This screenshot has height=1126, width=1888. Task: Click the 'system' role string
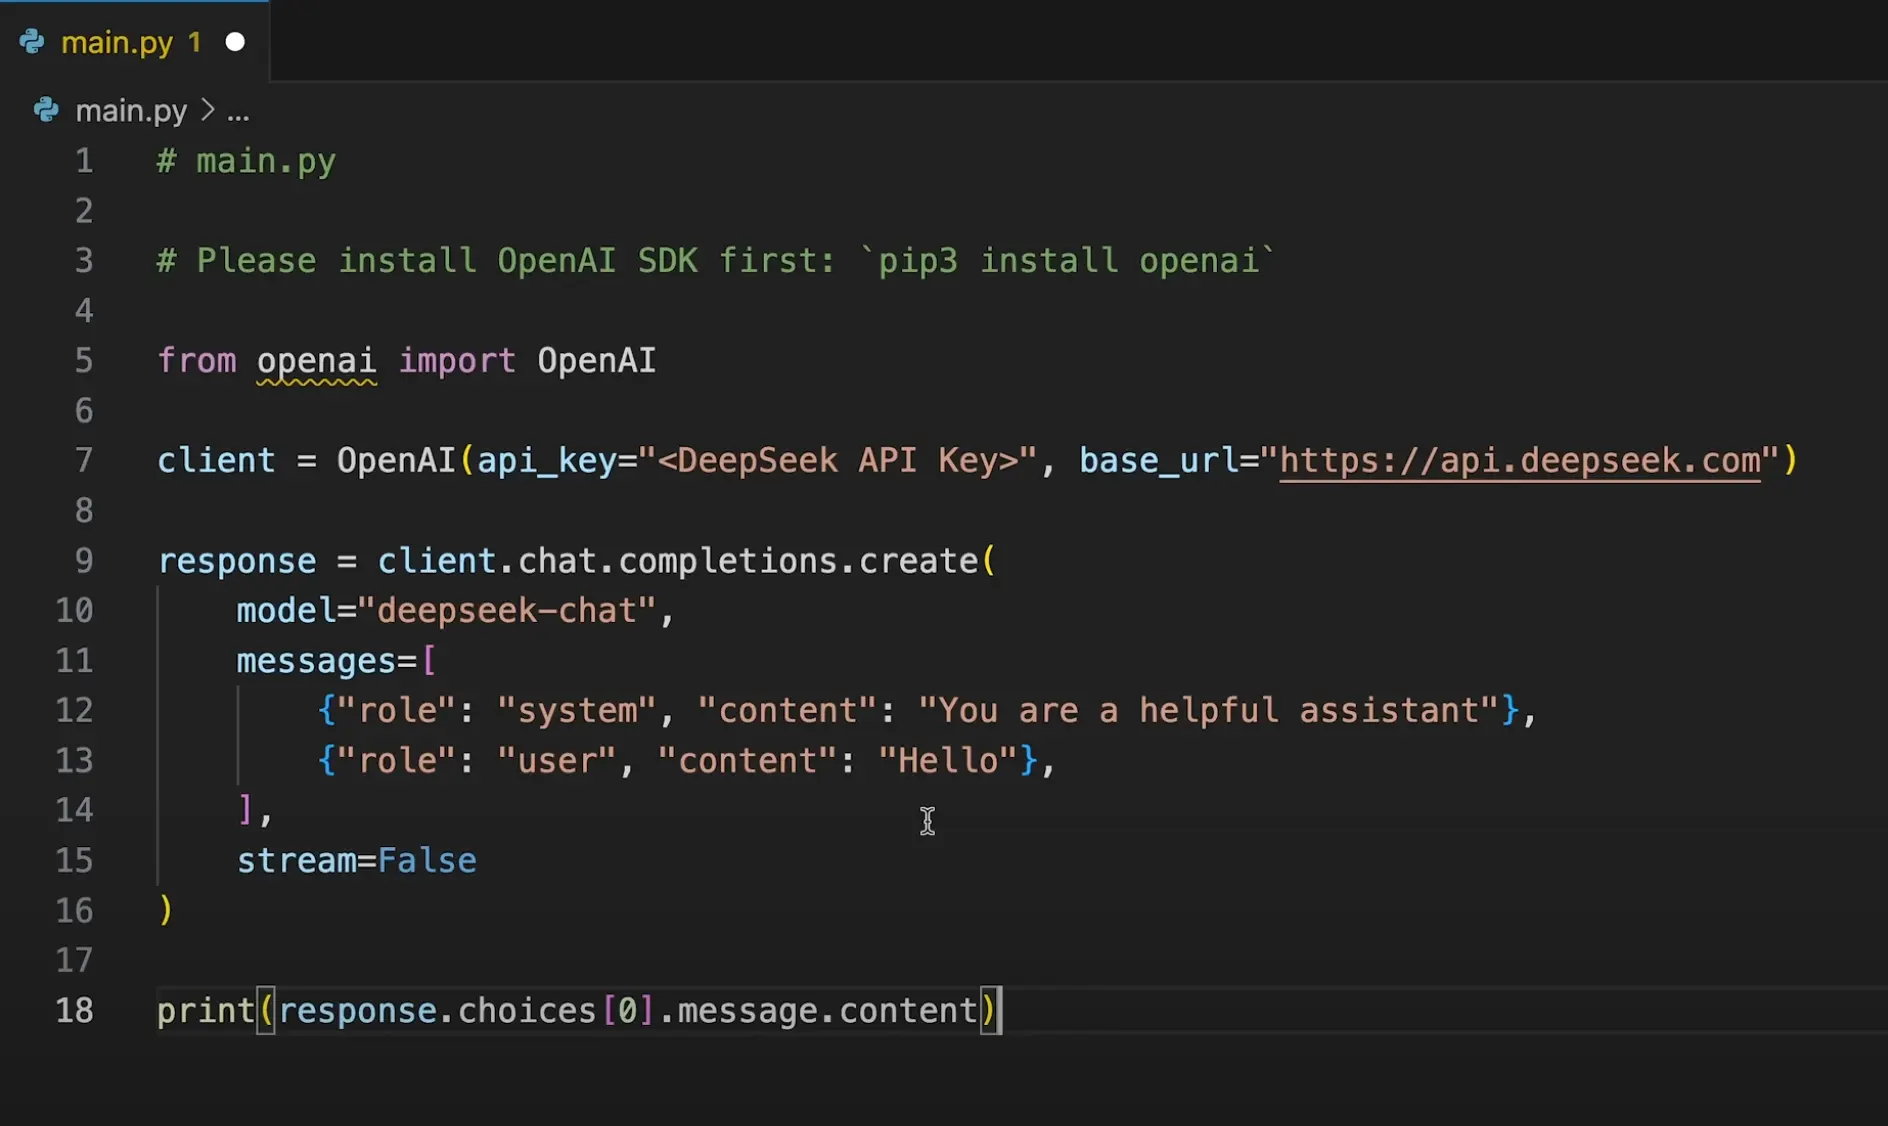pos(577,711)
